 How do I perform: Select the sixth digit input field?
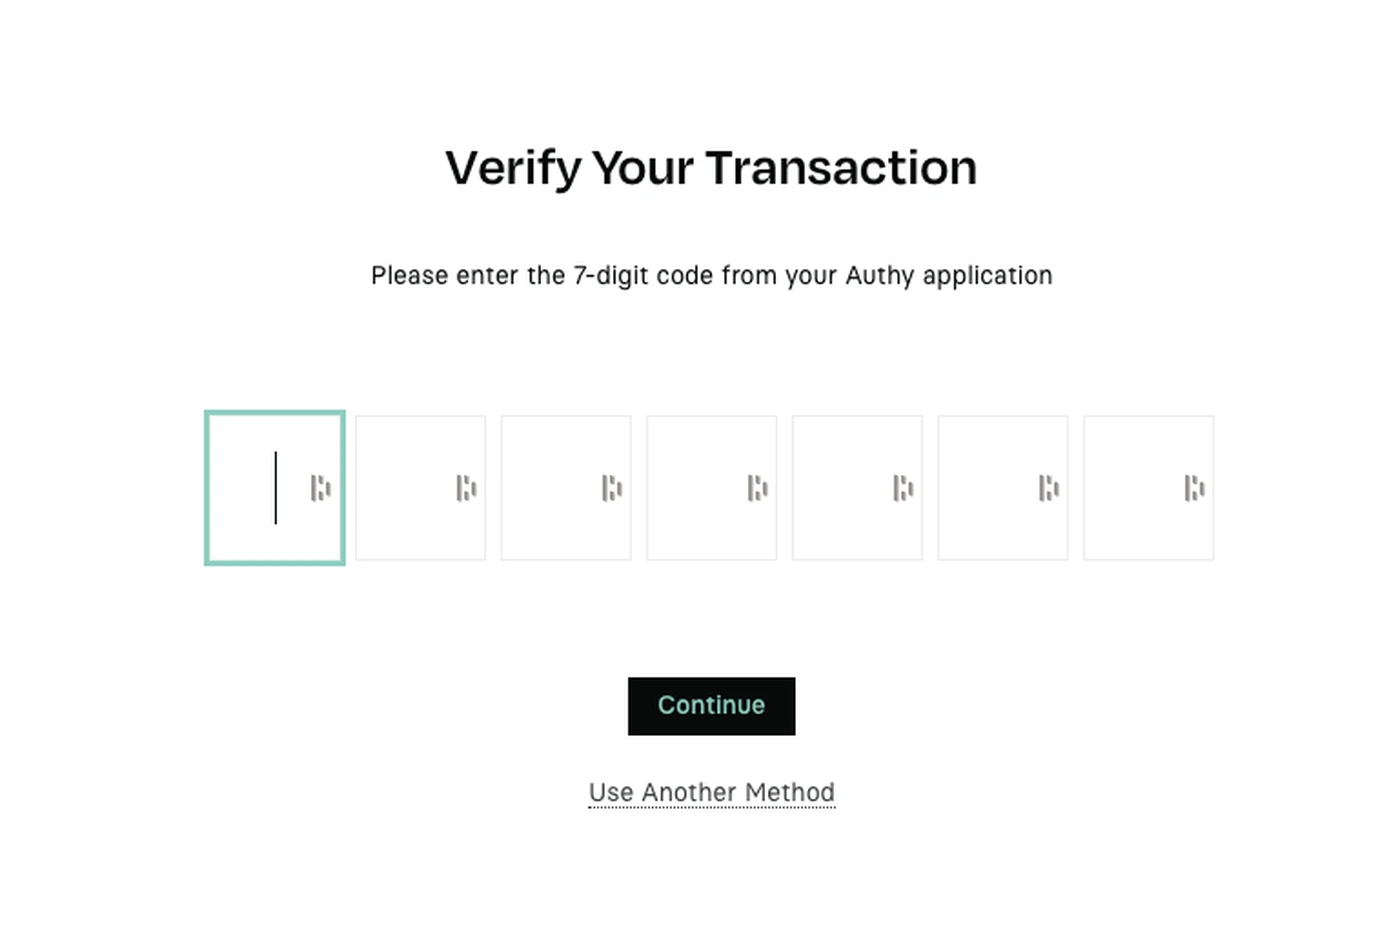[x=1003, y=488]
